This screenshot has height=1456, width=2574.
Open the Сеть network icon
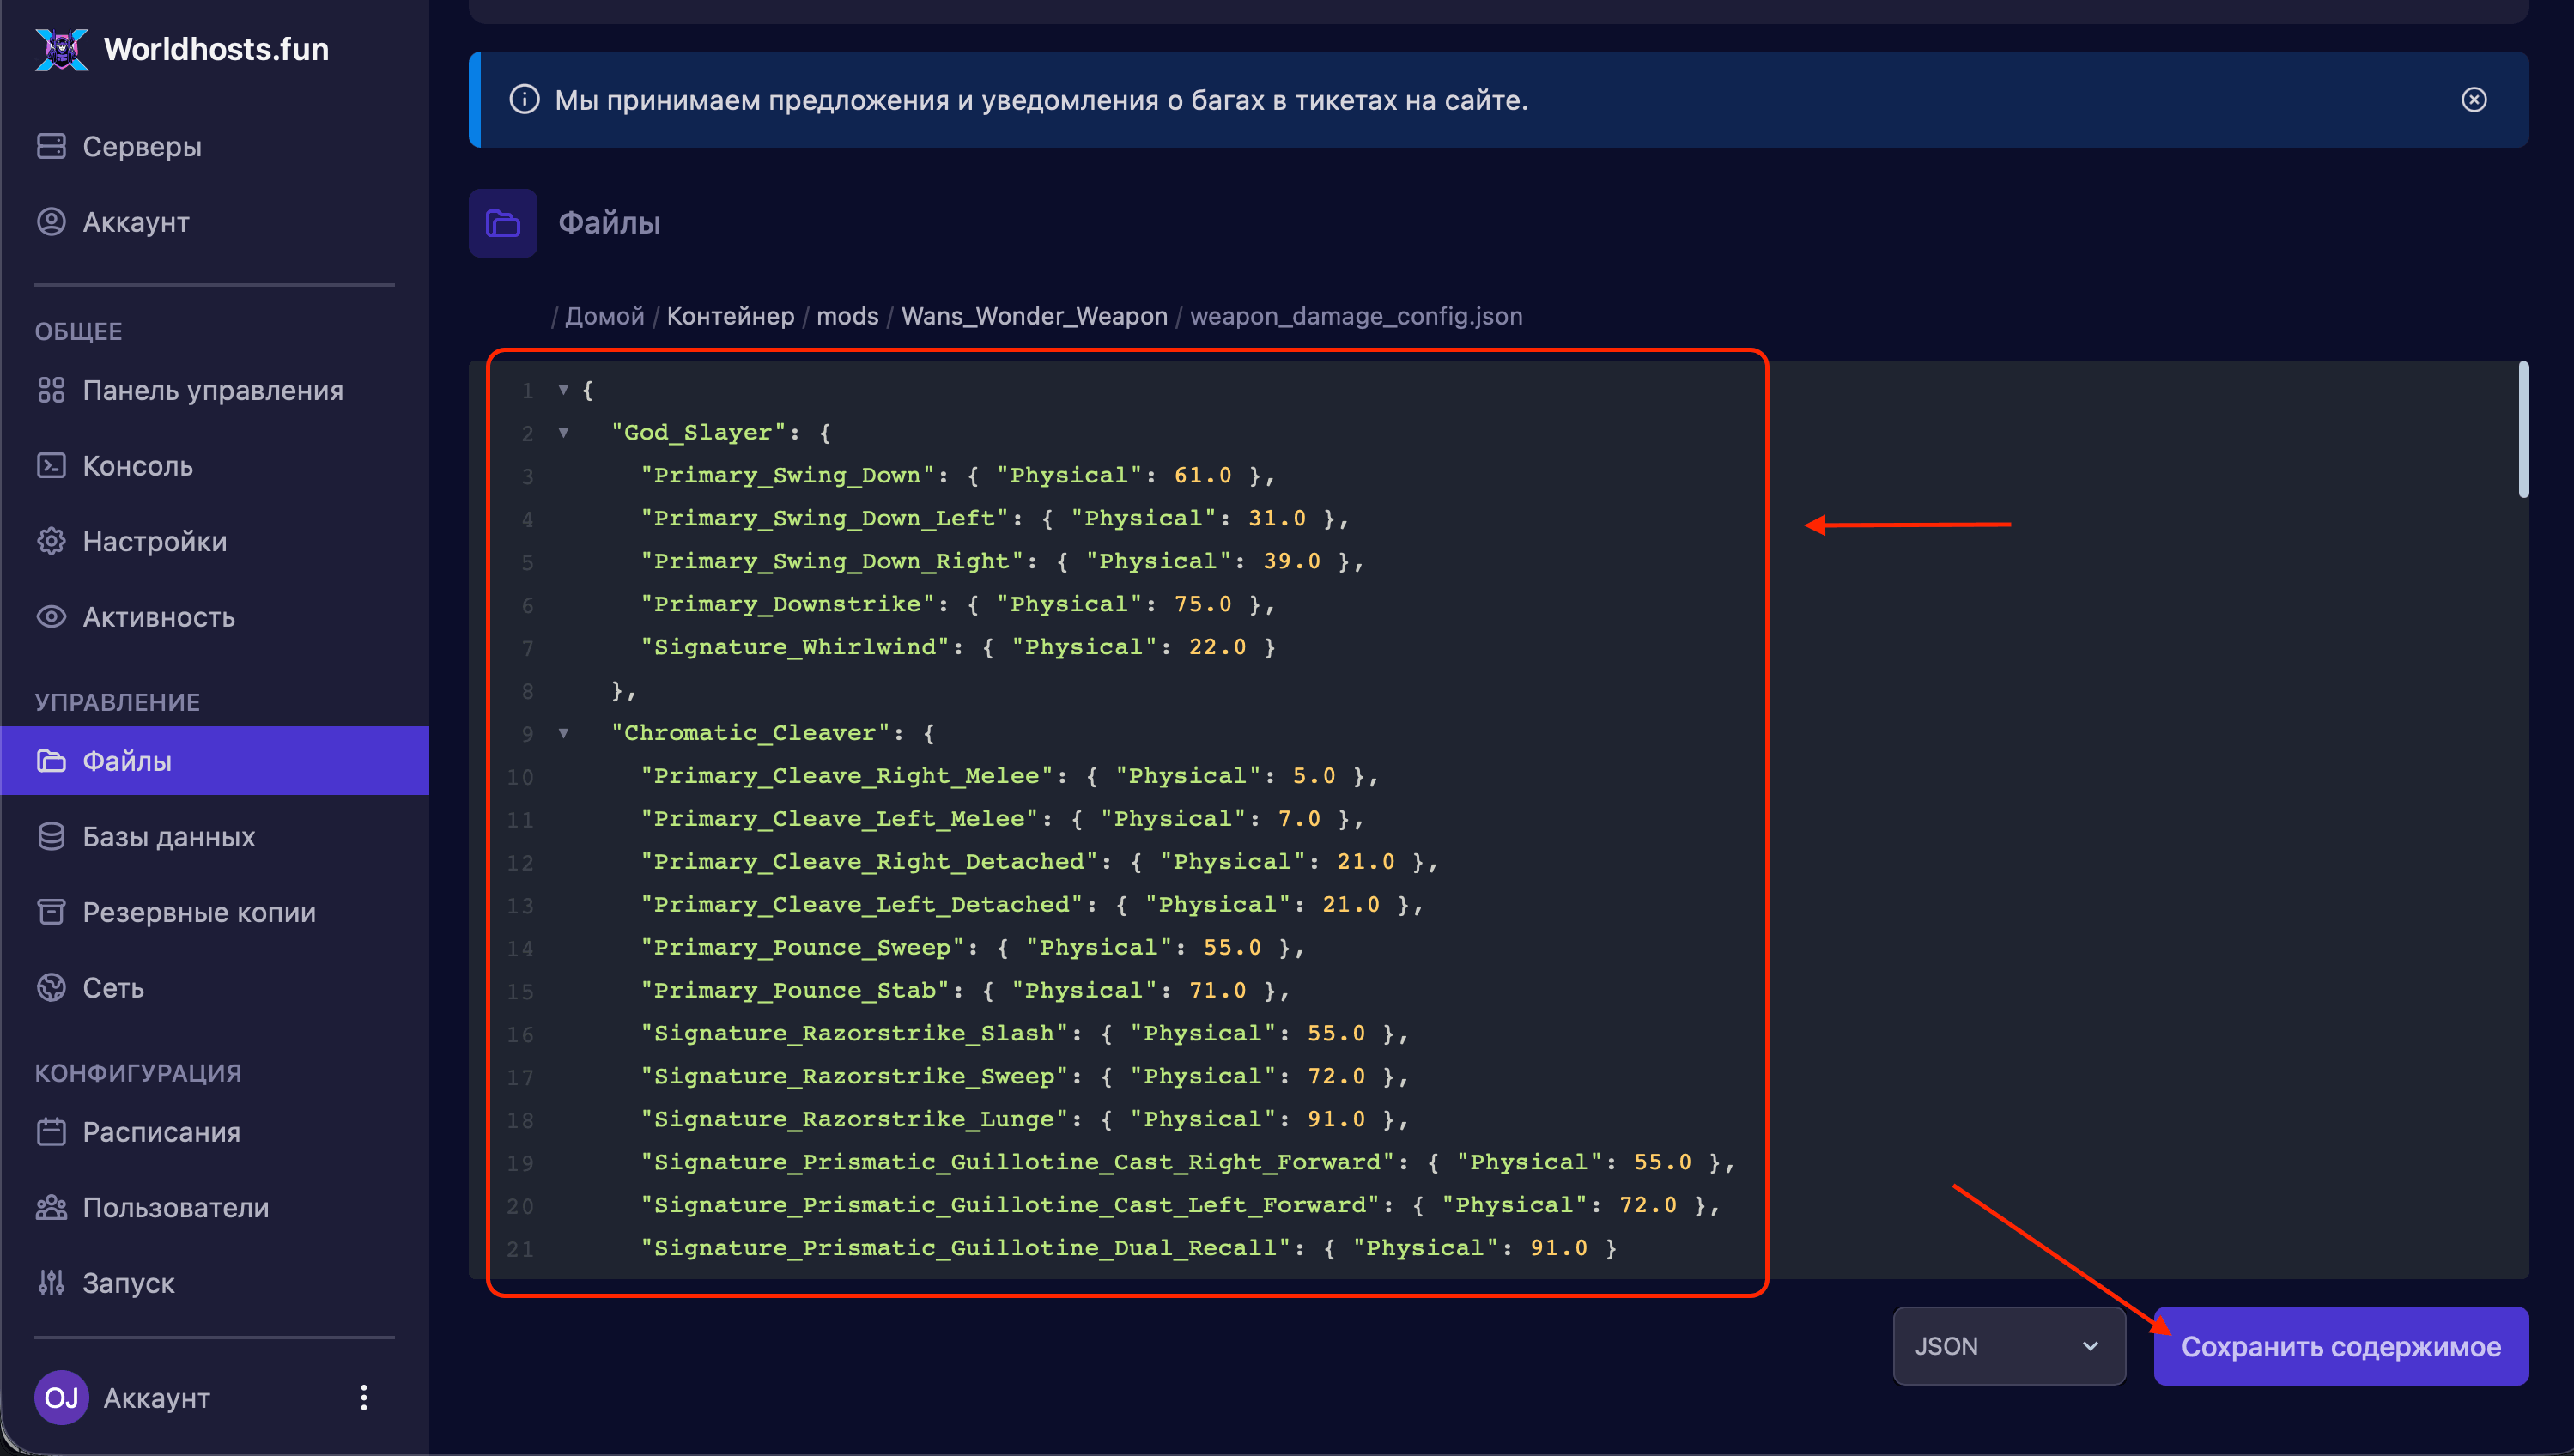51,988
